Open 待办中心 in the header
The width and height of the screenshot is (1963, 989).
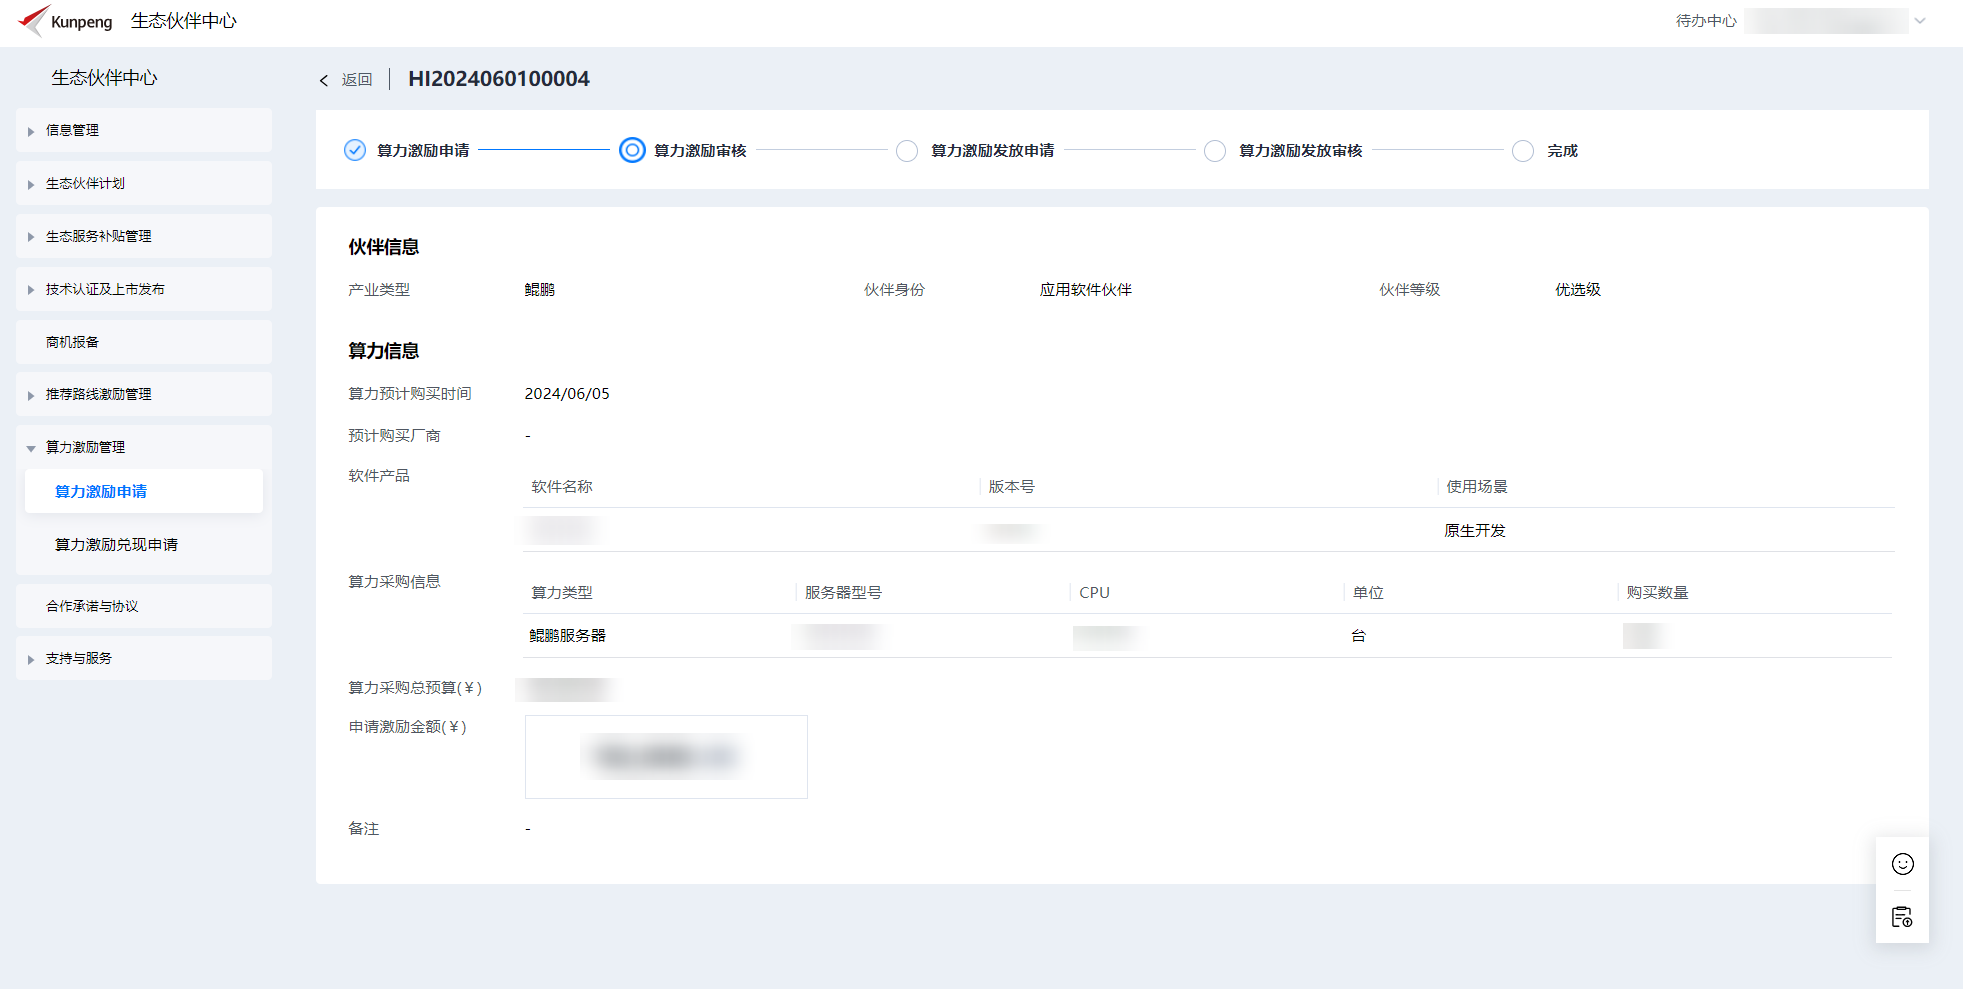(x=1706, y=20)
